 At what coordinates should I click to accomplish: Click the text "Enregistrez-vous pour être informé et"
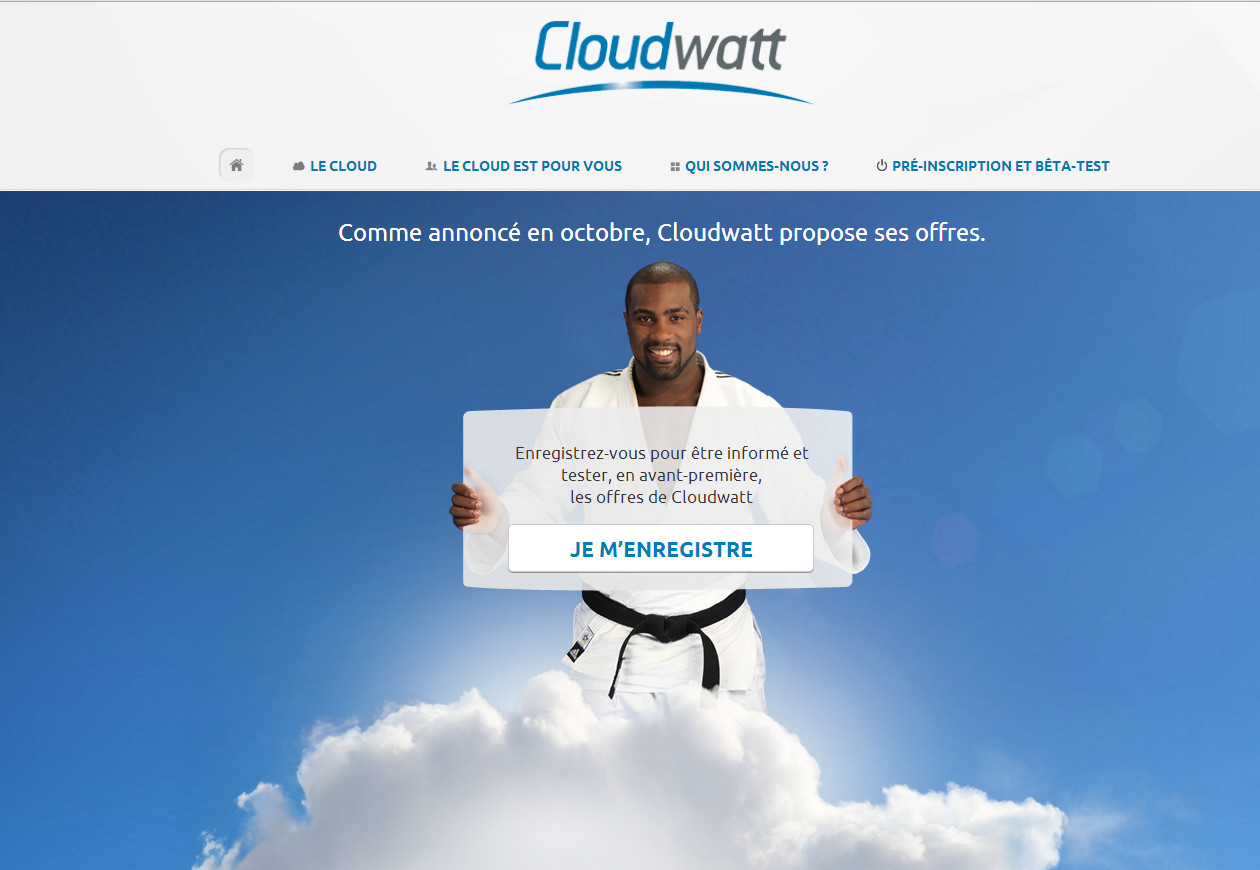pyautogui.click(x=662, y=453)
